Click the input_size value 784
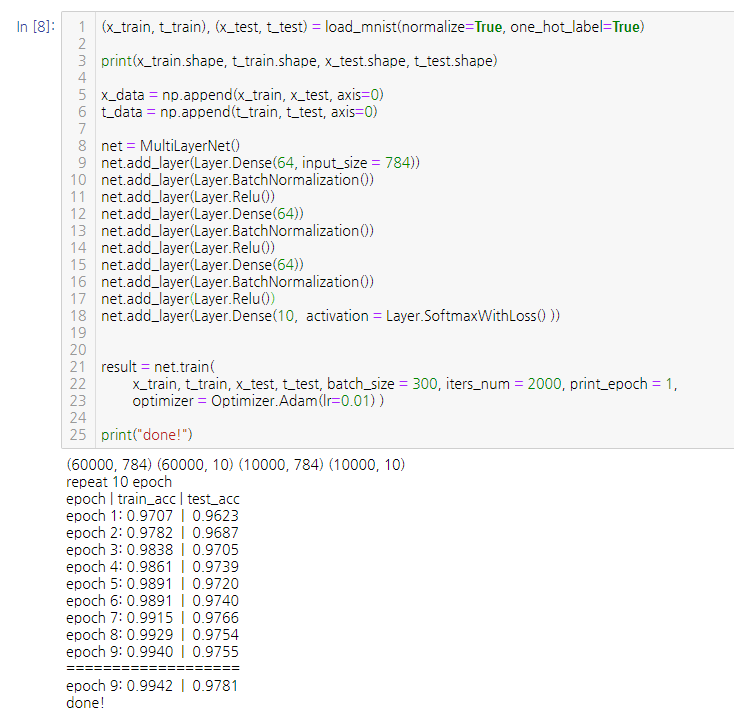 397,163
